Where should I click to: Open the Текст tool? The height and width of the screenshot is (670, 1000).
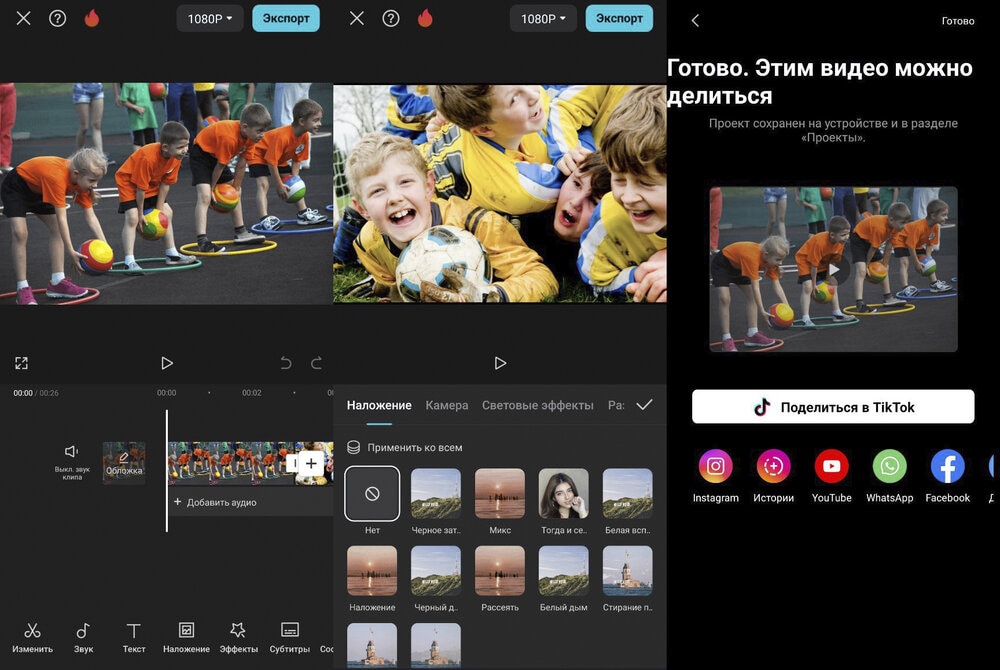pos(134,637)
